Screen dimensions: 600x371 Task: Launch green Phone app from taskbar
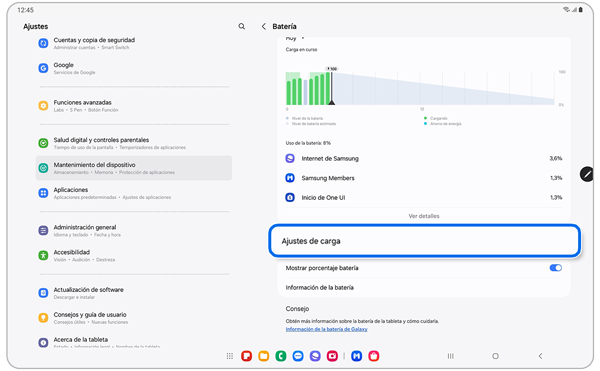[x=281, y=356]
